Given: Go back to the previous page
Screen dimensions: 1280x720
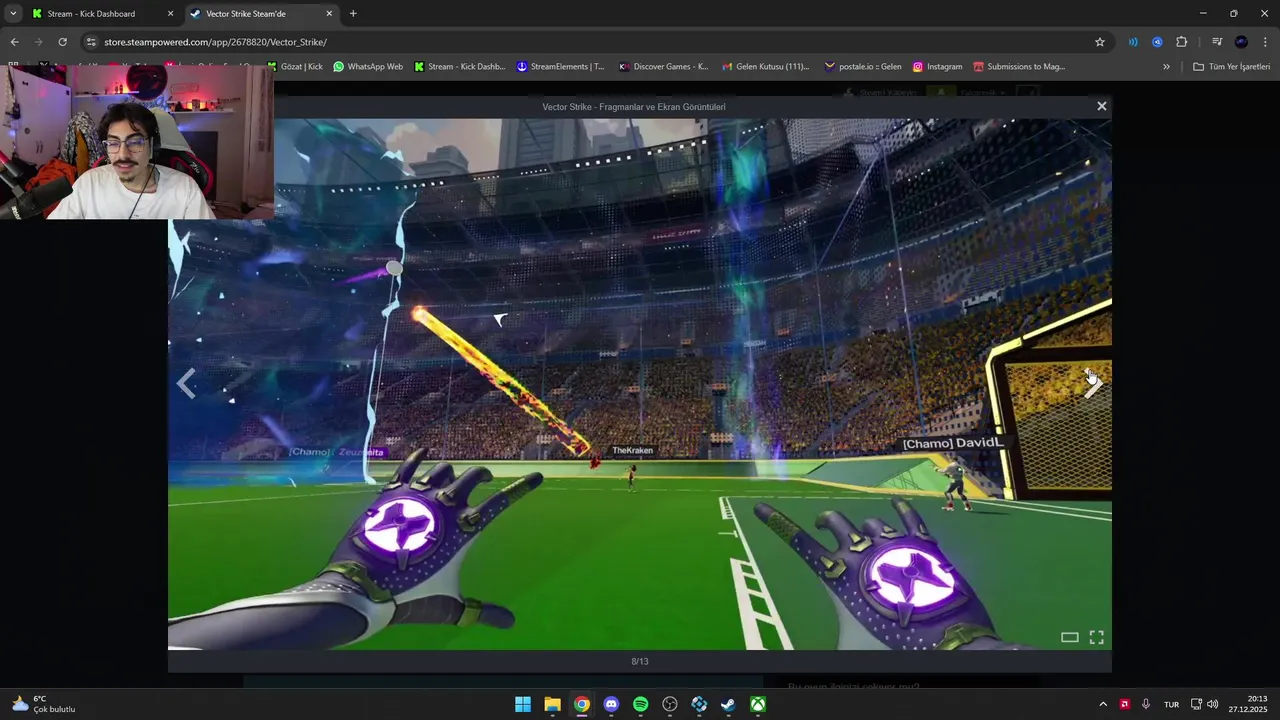Looking at the screenshot, I should click(x=14, y=42).
